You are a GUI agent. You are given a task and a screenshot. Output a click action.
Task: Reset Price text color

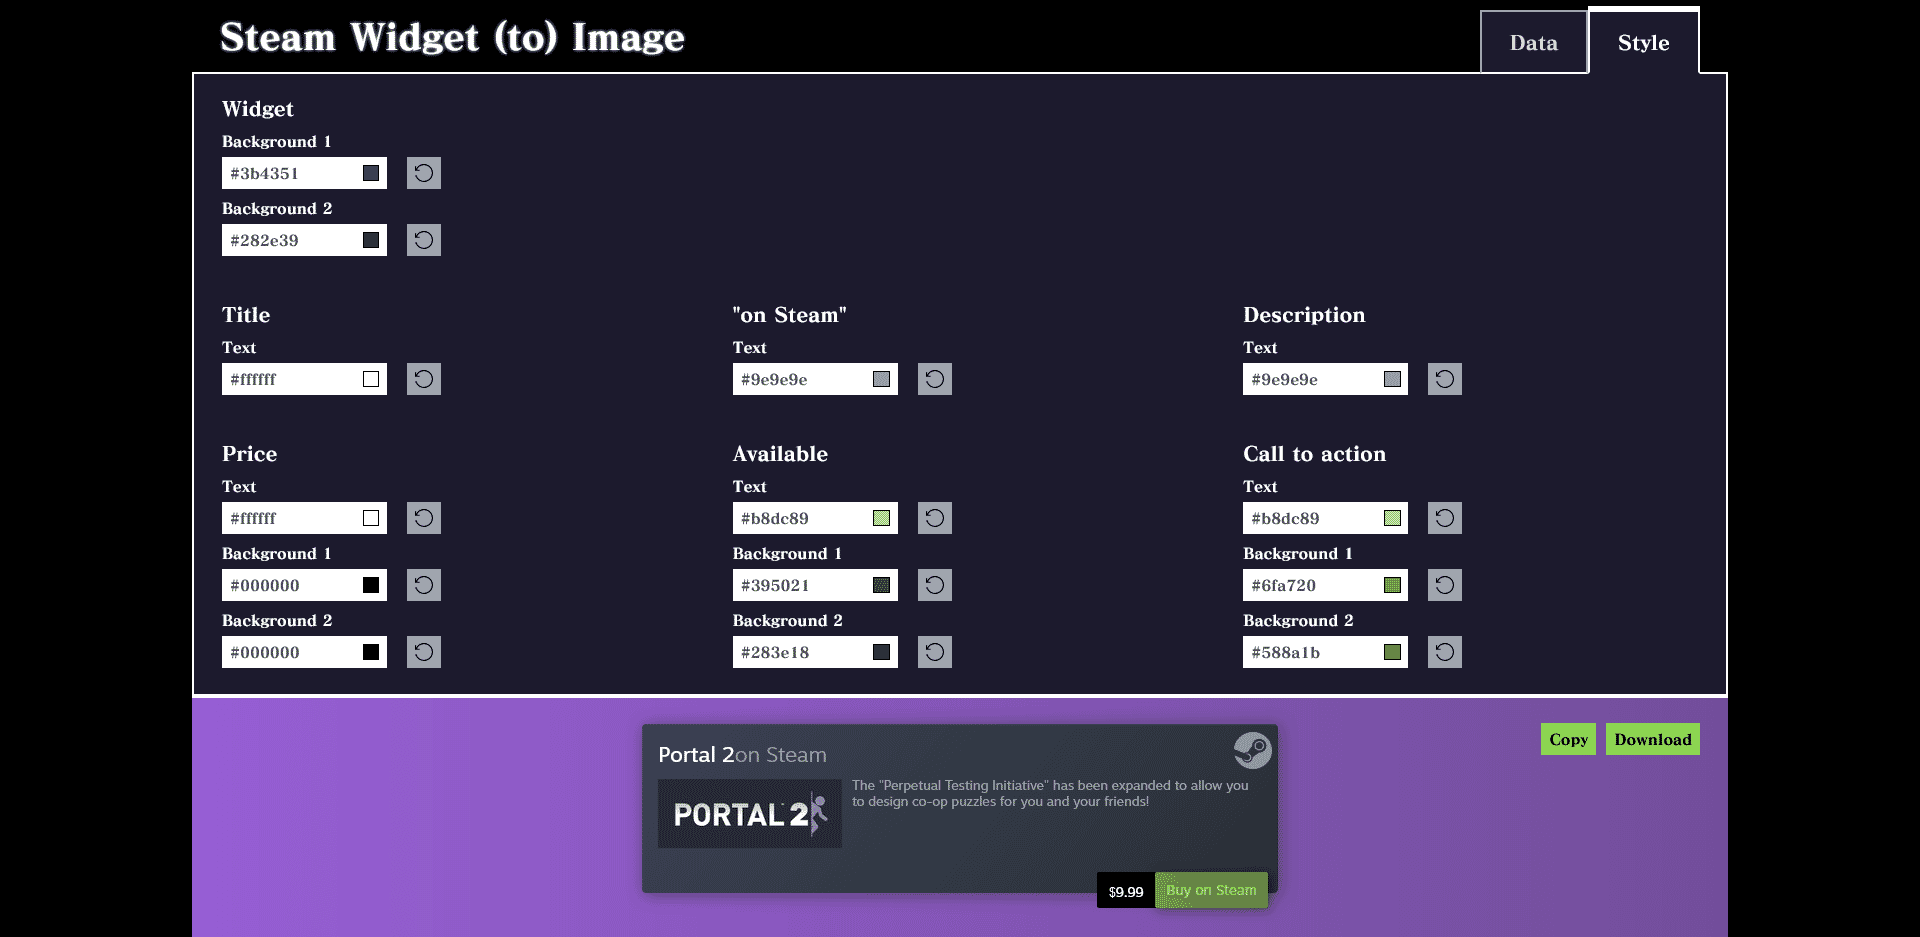pyautogui.click(x=424, y=518)
